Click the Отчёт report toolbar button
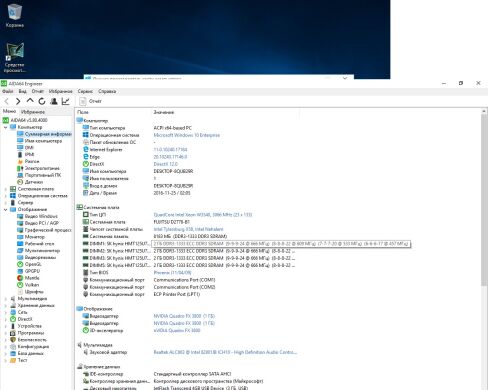Image resolution: width=488 pixels, height=390 pixels. click(91, 101)
